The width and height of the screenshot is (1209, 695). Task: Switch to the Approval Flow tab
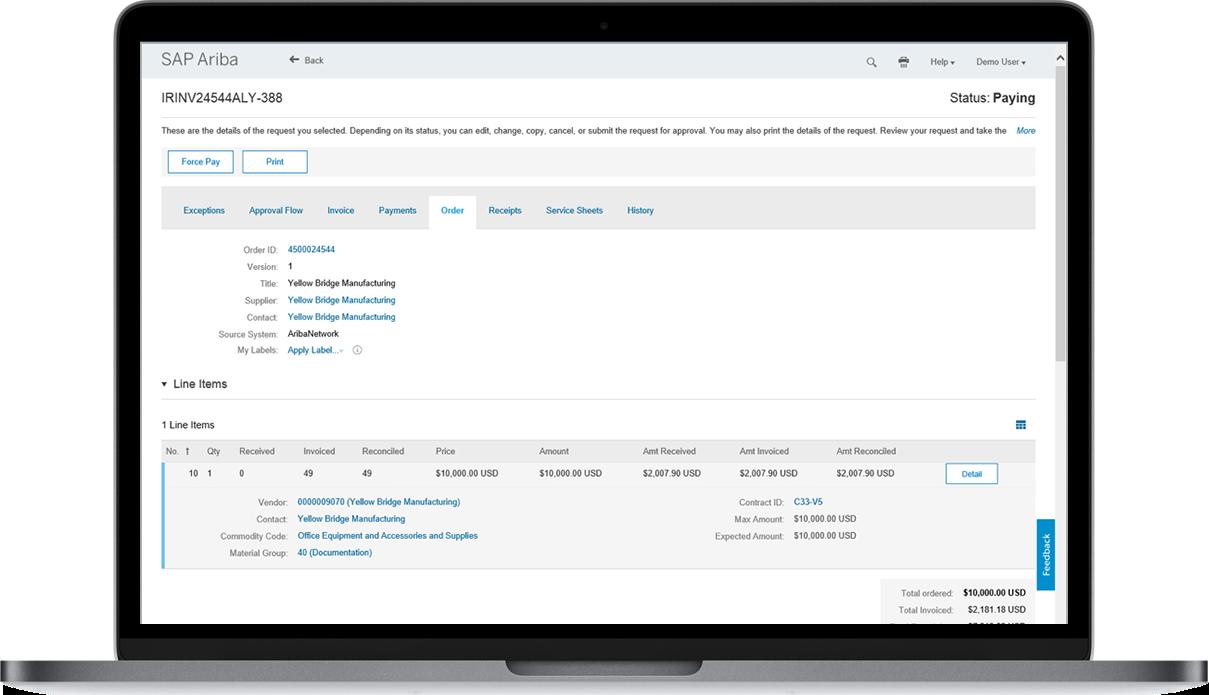click(x=276, y=211)
